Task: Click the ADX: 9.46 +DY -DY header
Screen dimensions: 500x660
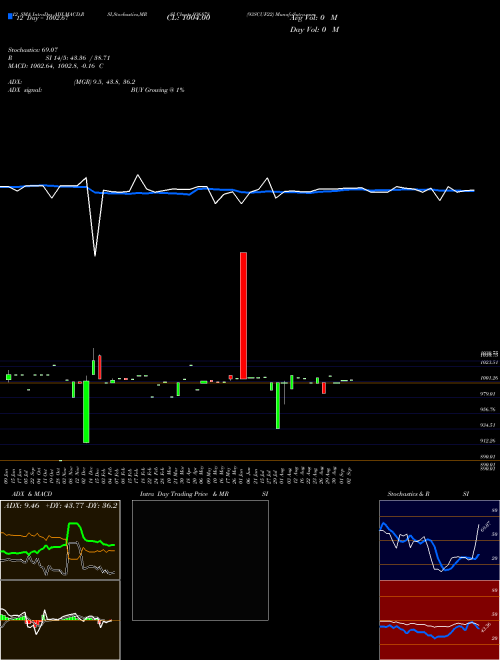Action: coord(61,505)
